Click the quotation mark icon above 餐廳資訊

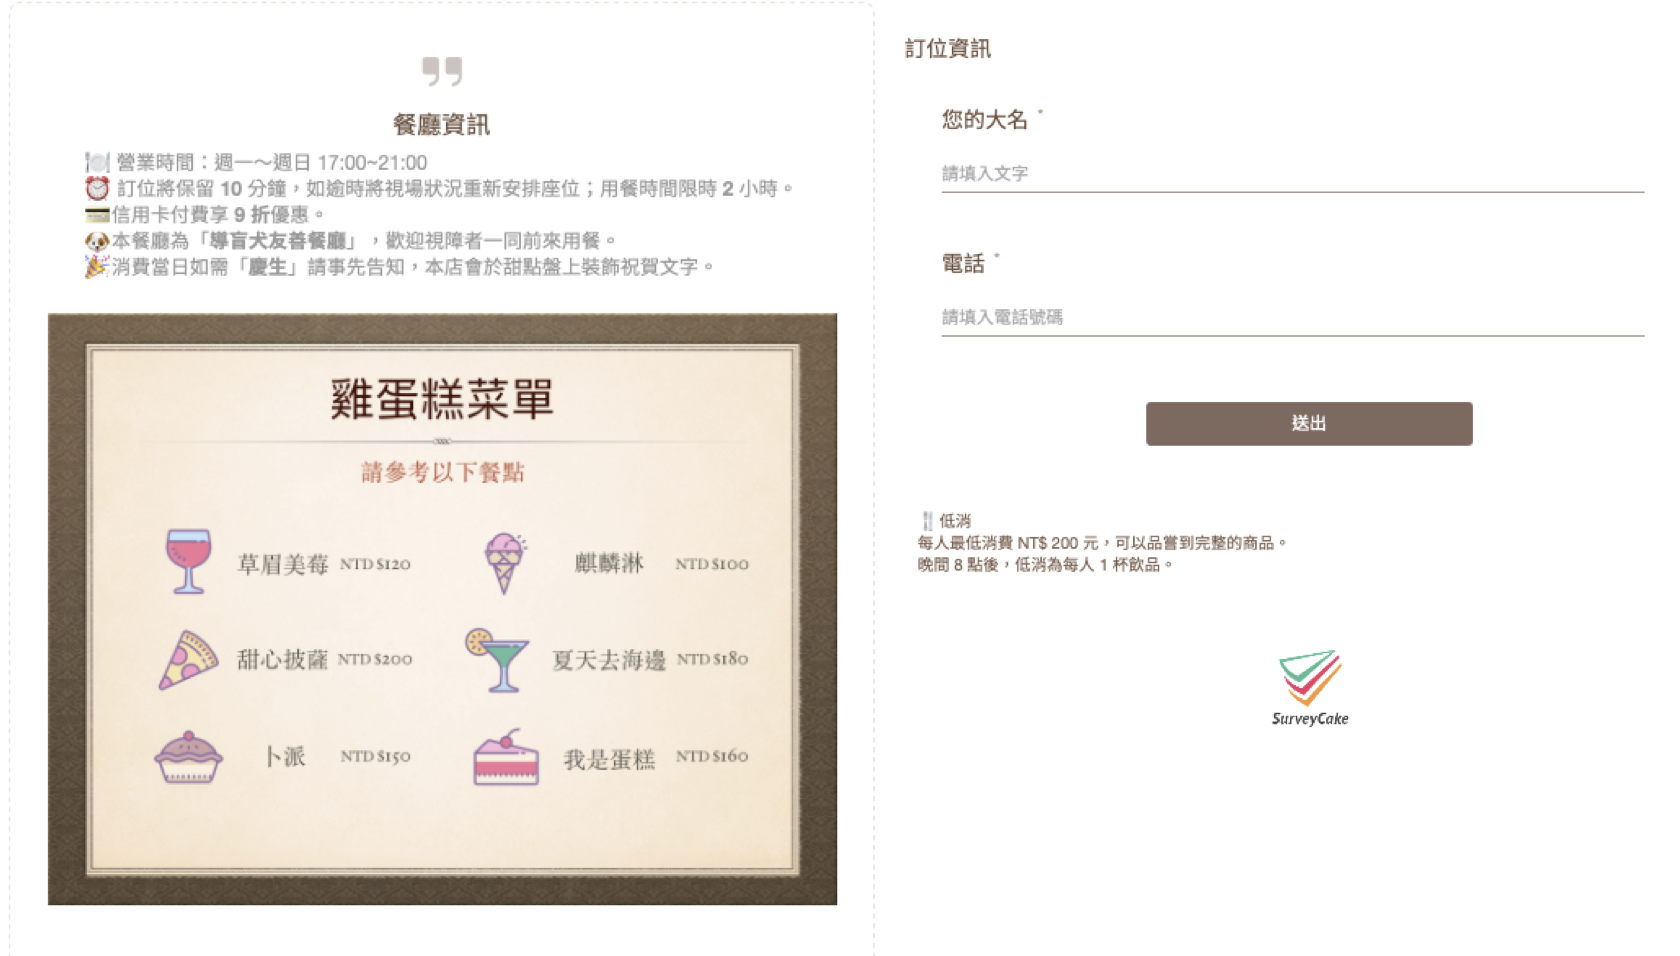point(442,72)
